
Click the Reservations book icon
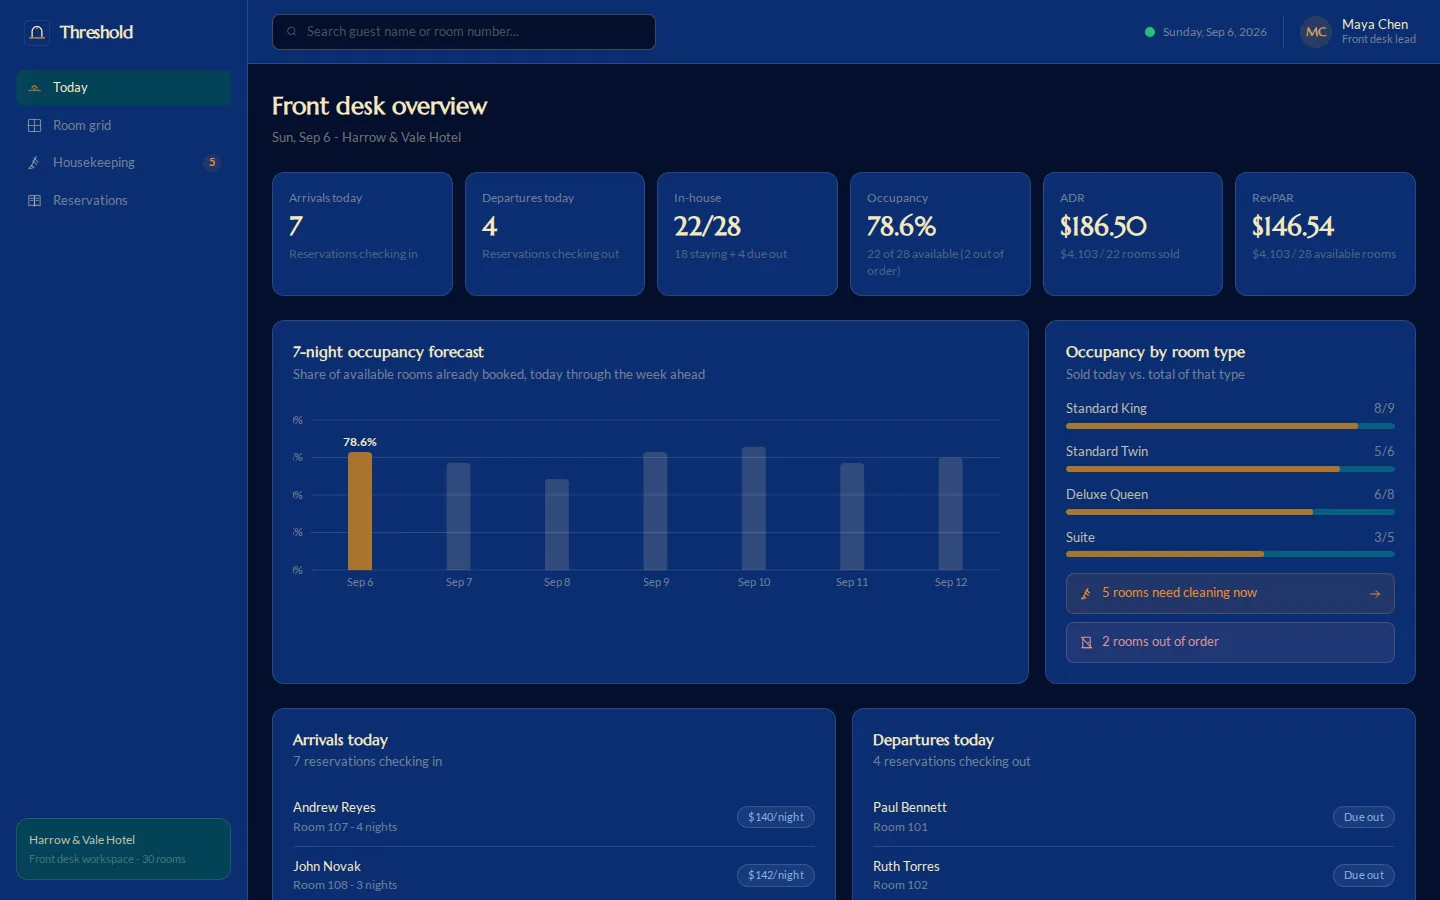[35, 201]
